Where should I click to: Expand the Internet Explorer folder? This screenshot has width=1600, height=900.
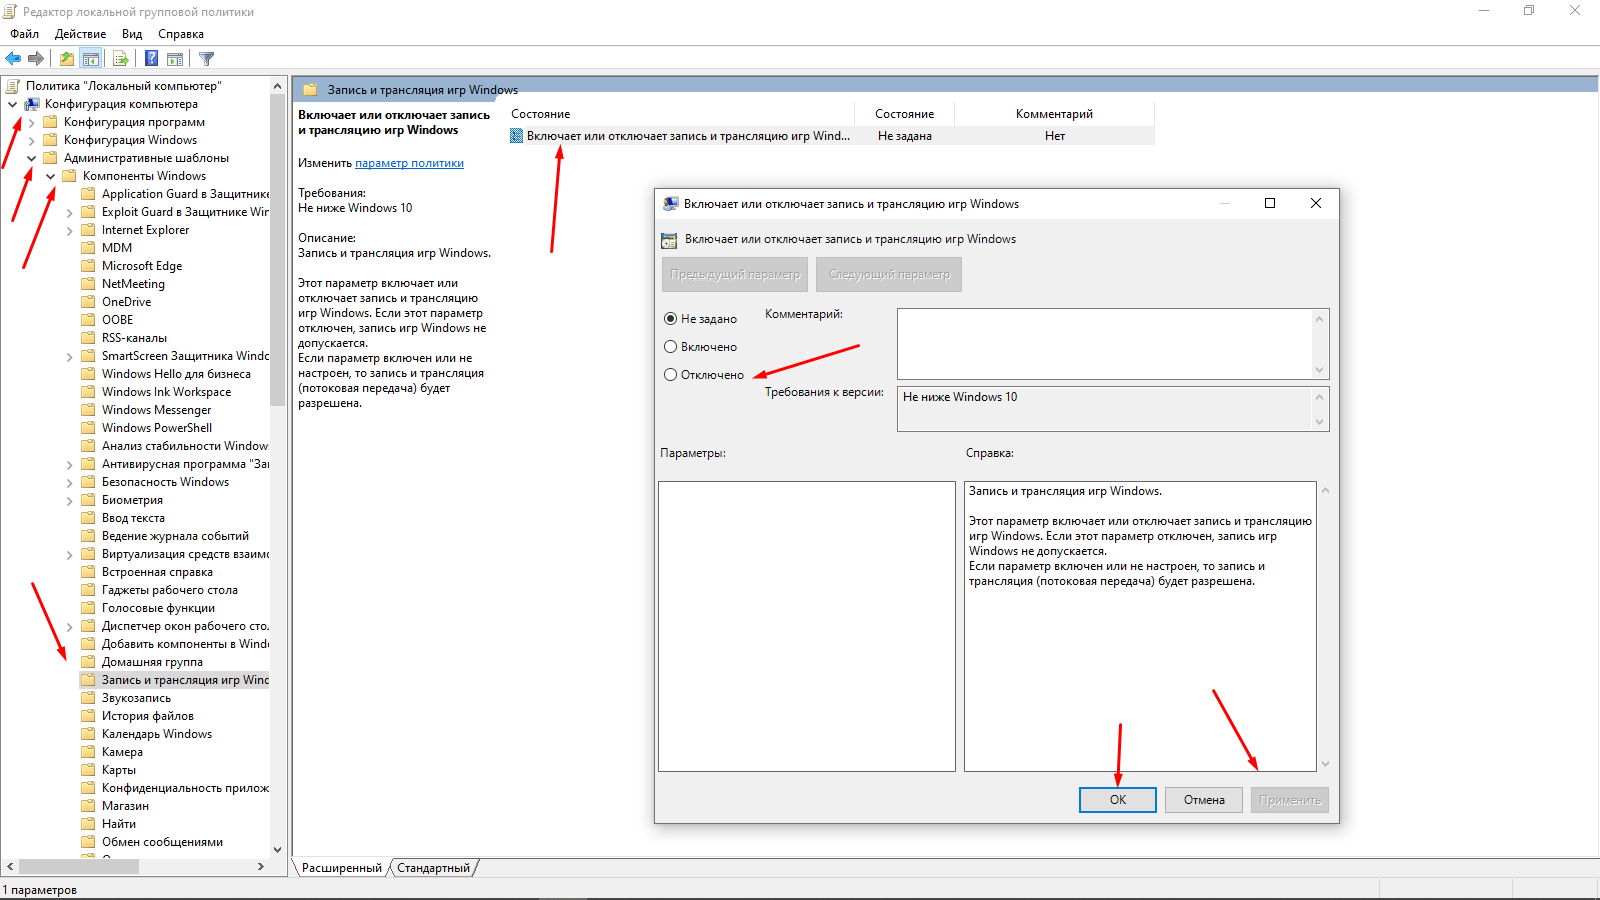click(69, 230)
